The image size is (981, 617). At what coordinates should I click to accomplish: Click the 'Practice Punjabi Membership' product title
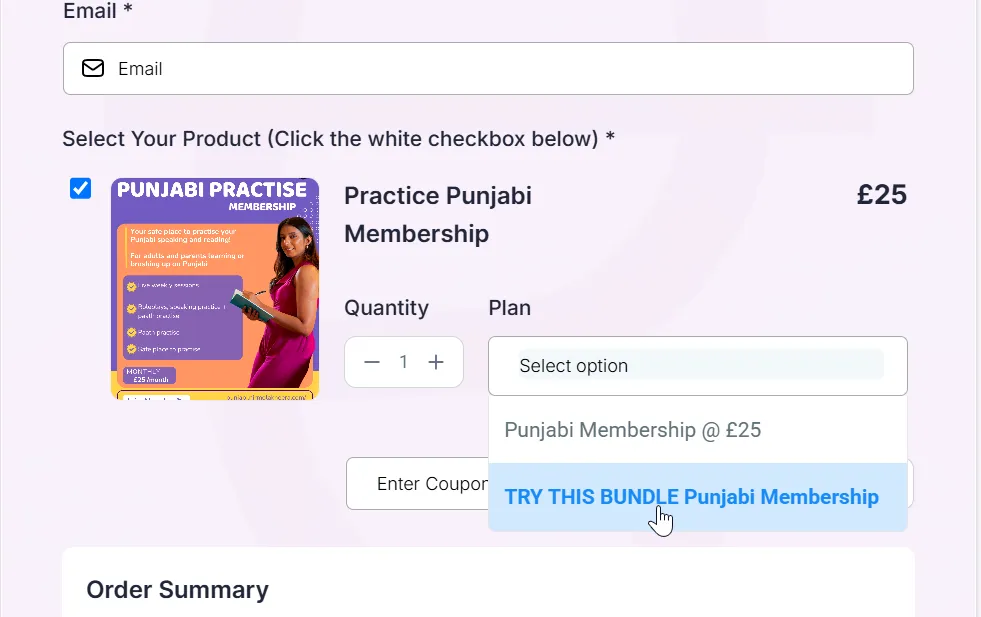tap(438, 215)
